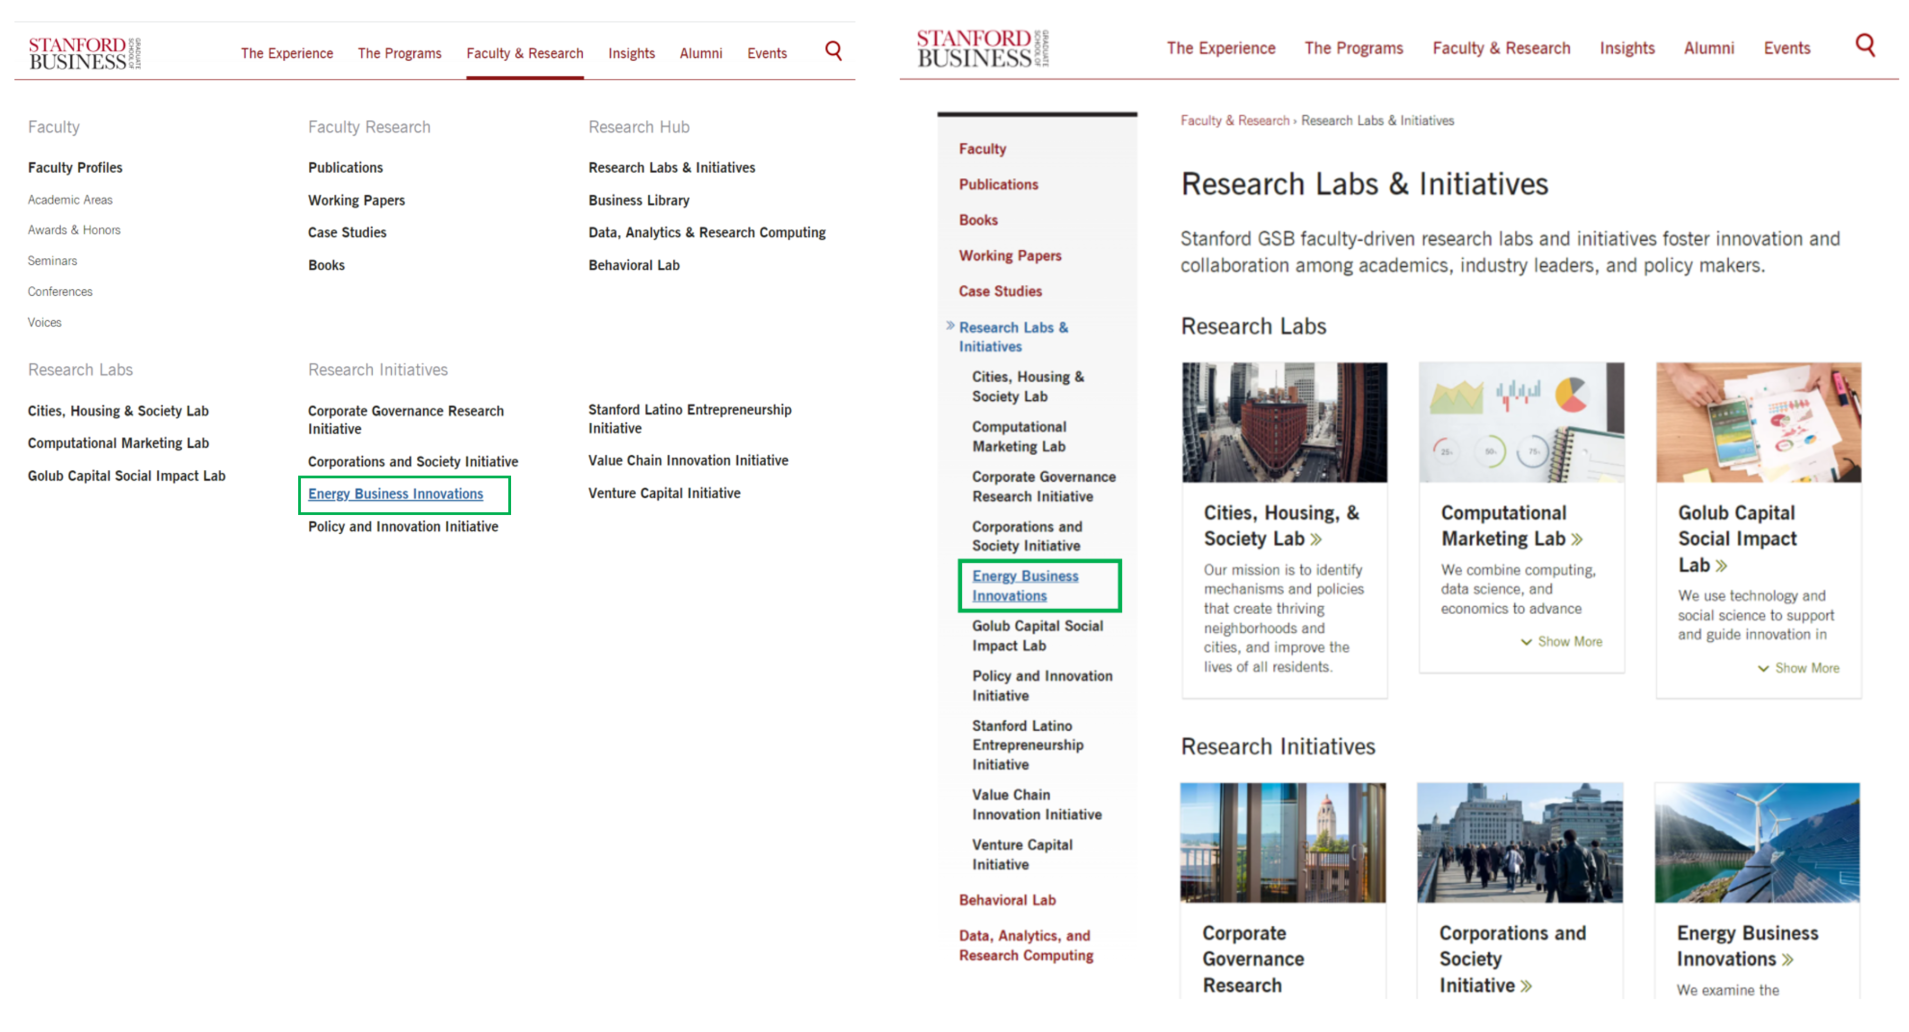The image size is (1909, 1032).
Task: Open Policy and Innovation Initiative in mega menu
Action: 403,527
